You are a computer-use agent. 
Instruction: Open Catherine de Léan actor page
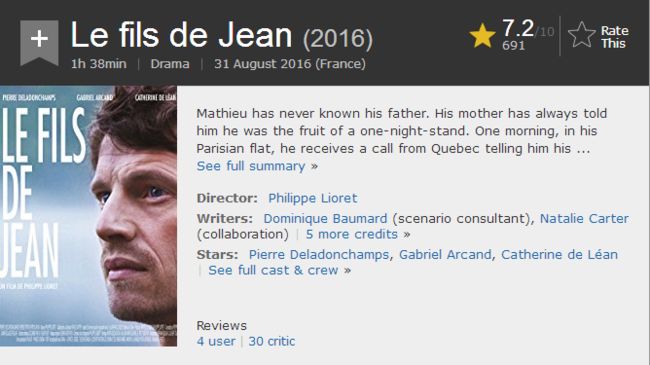coord(559,255)
